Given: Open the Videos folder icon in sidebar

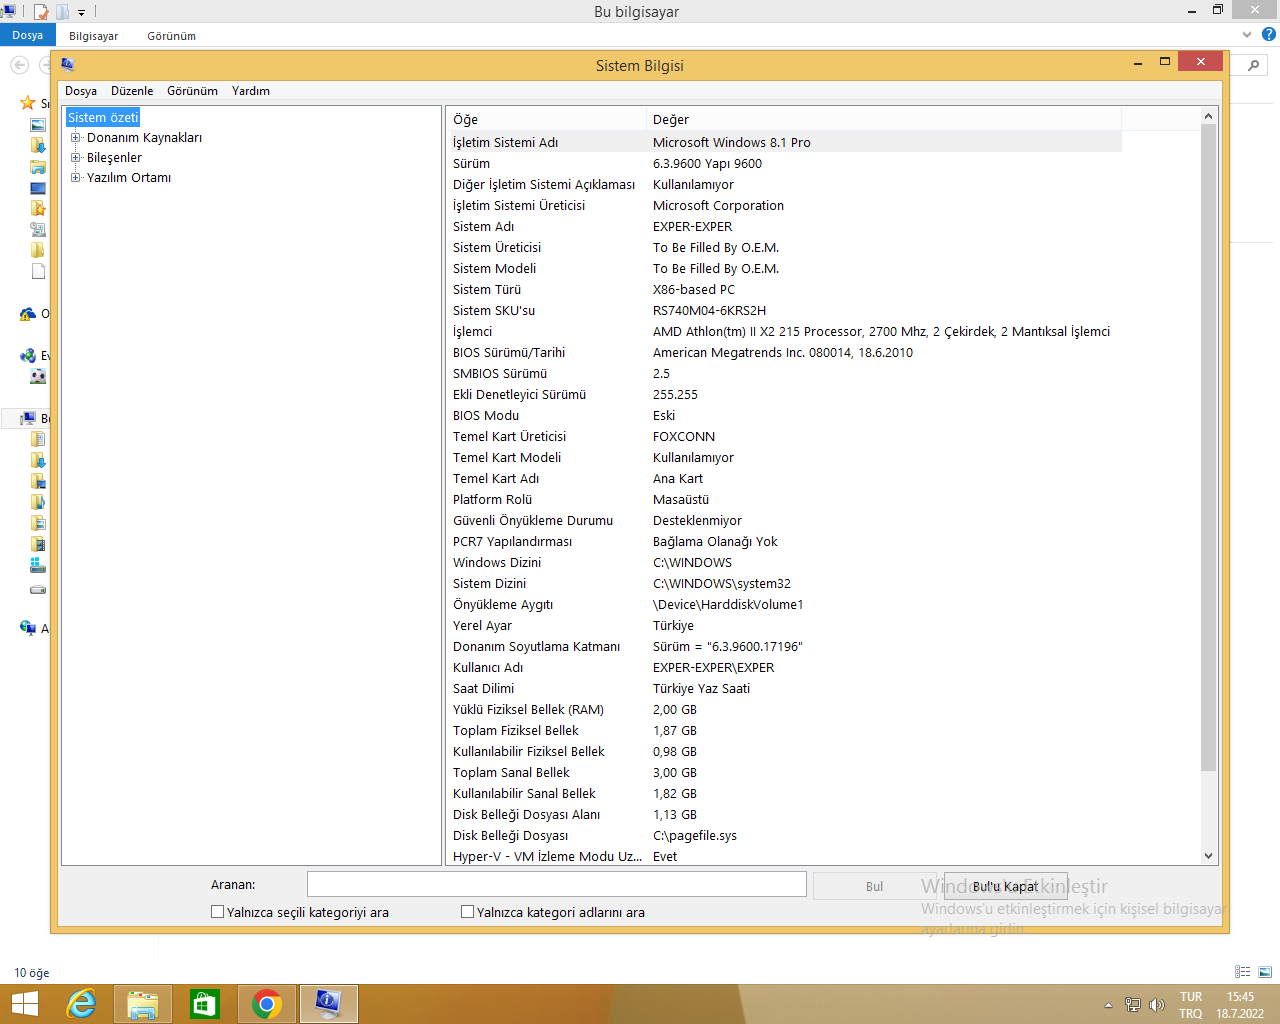Looking at the screenshot, I should click(x=38, y=544).
